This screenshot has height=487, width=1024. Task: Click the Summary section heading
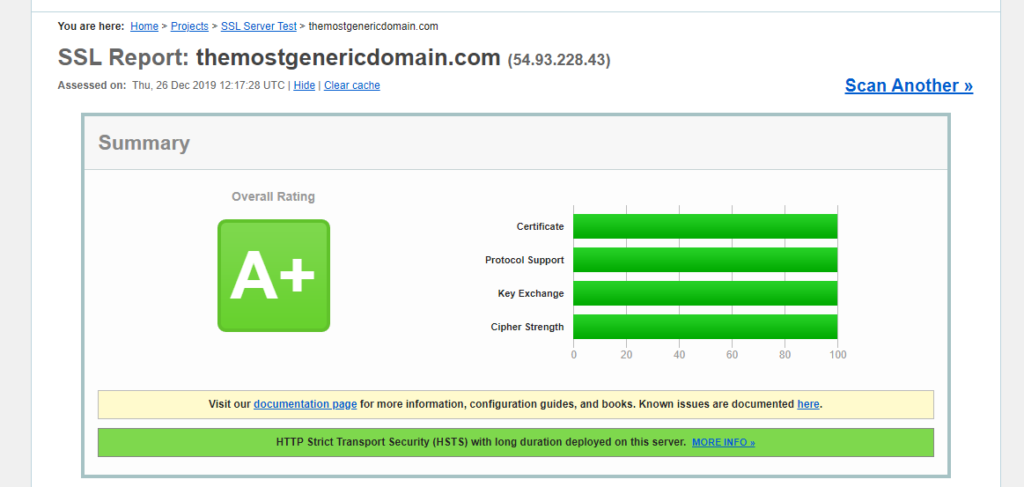[144, 143]
